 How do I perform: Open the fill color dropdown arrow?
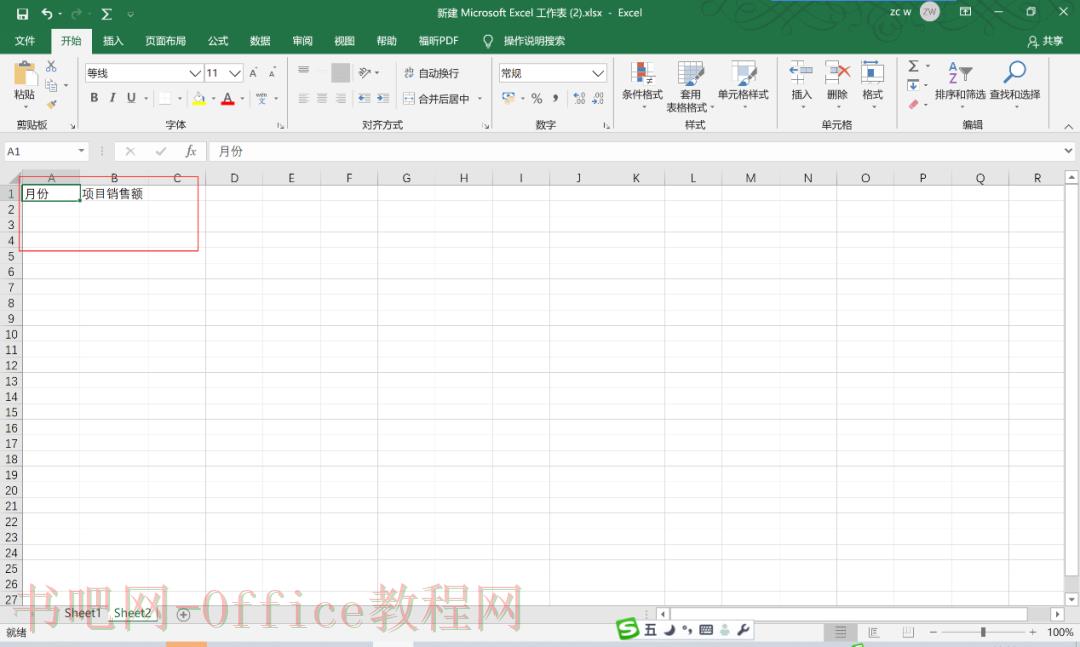(x=214, y=99)
